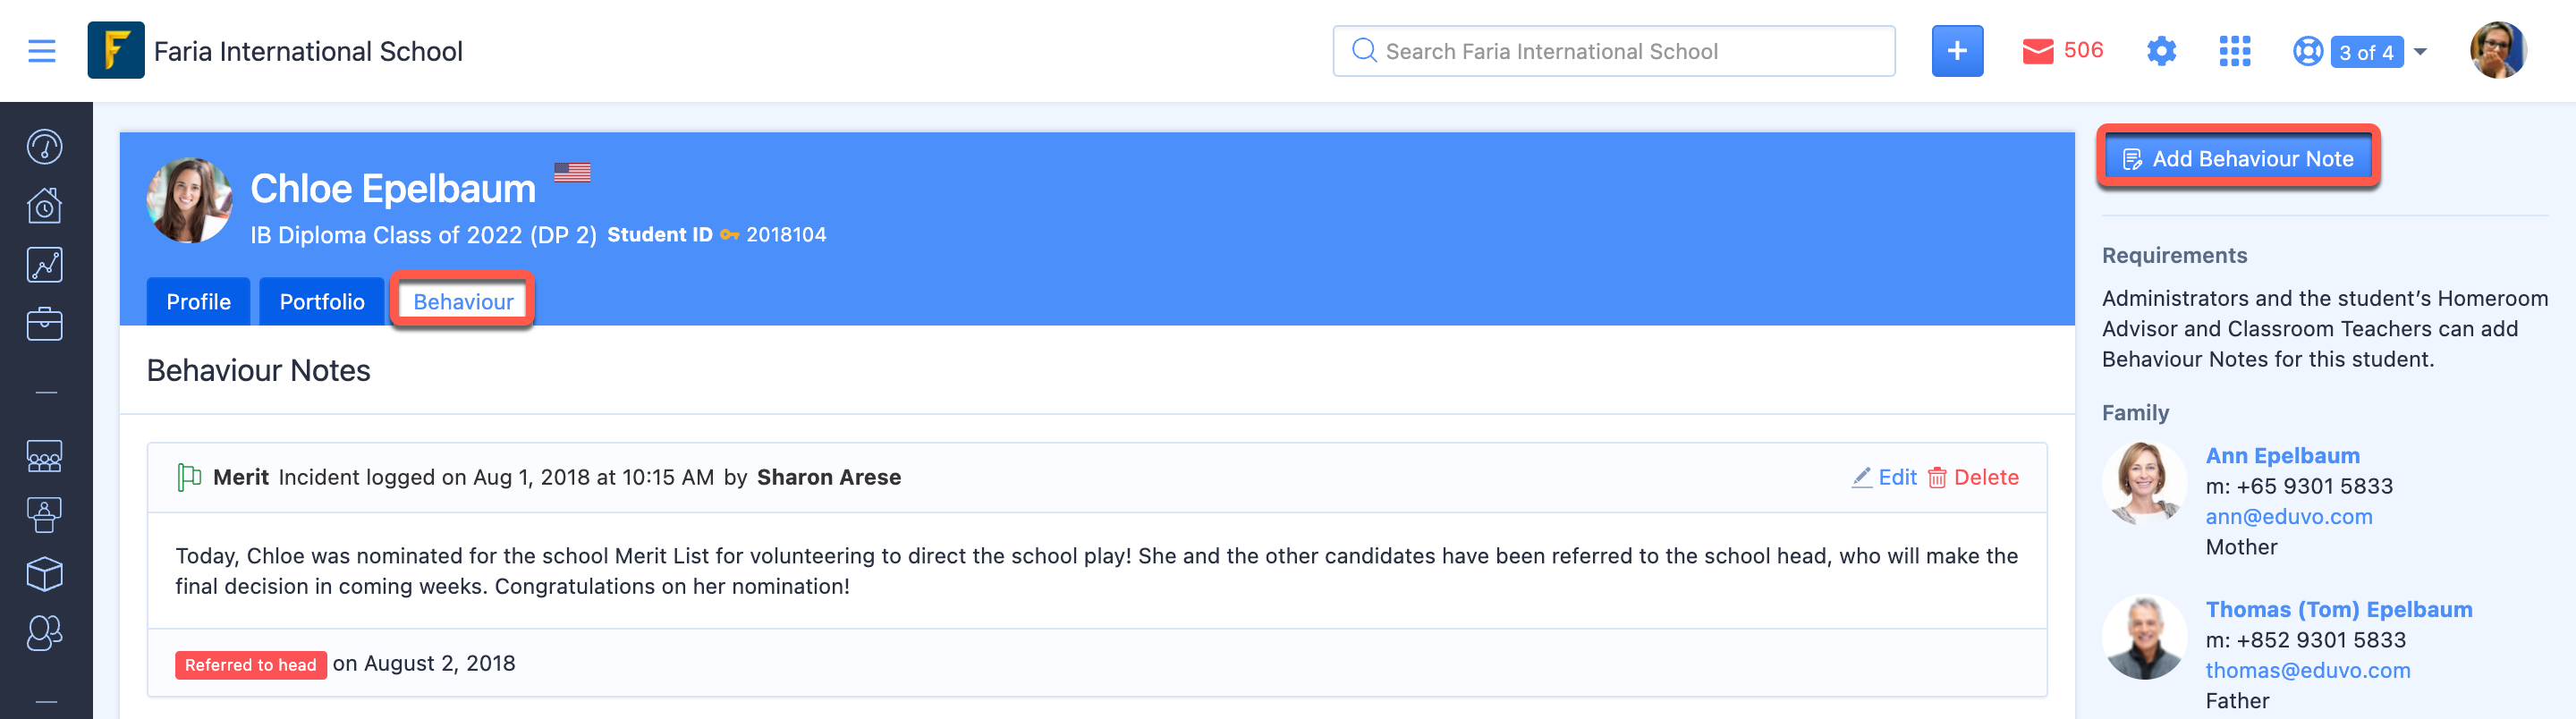
Task: Open the classroom group sidebar icon
Action: [x=45, y=456]
